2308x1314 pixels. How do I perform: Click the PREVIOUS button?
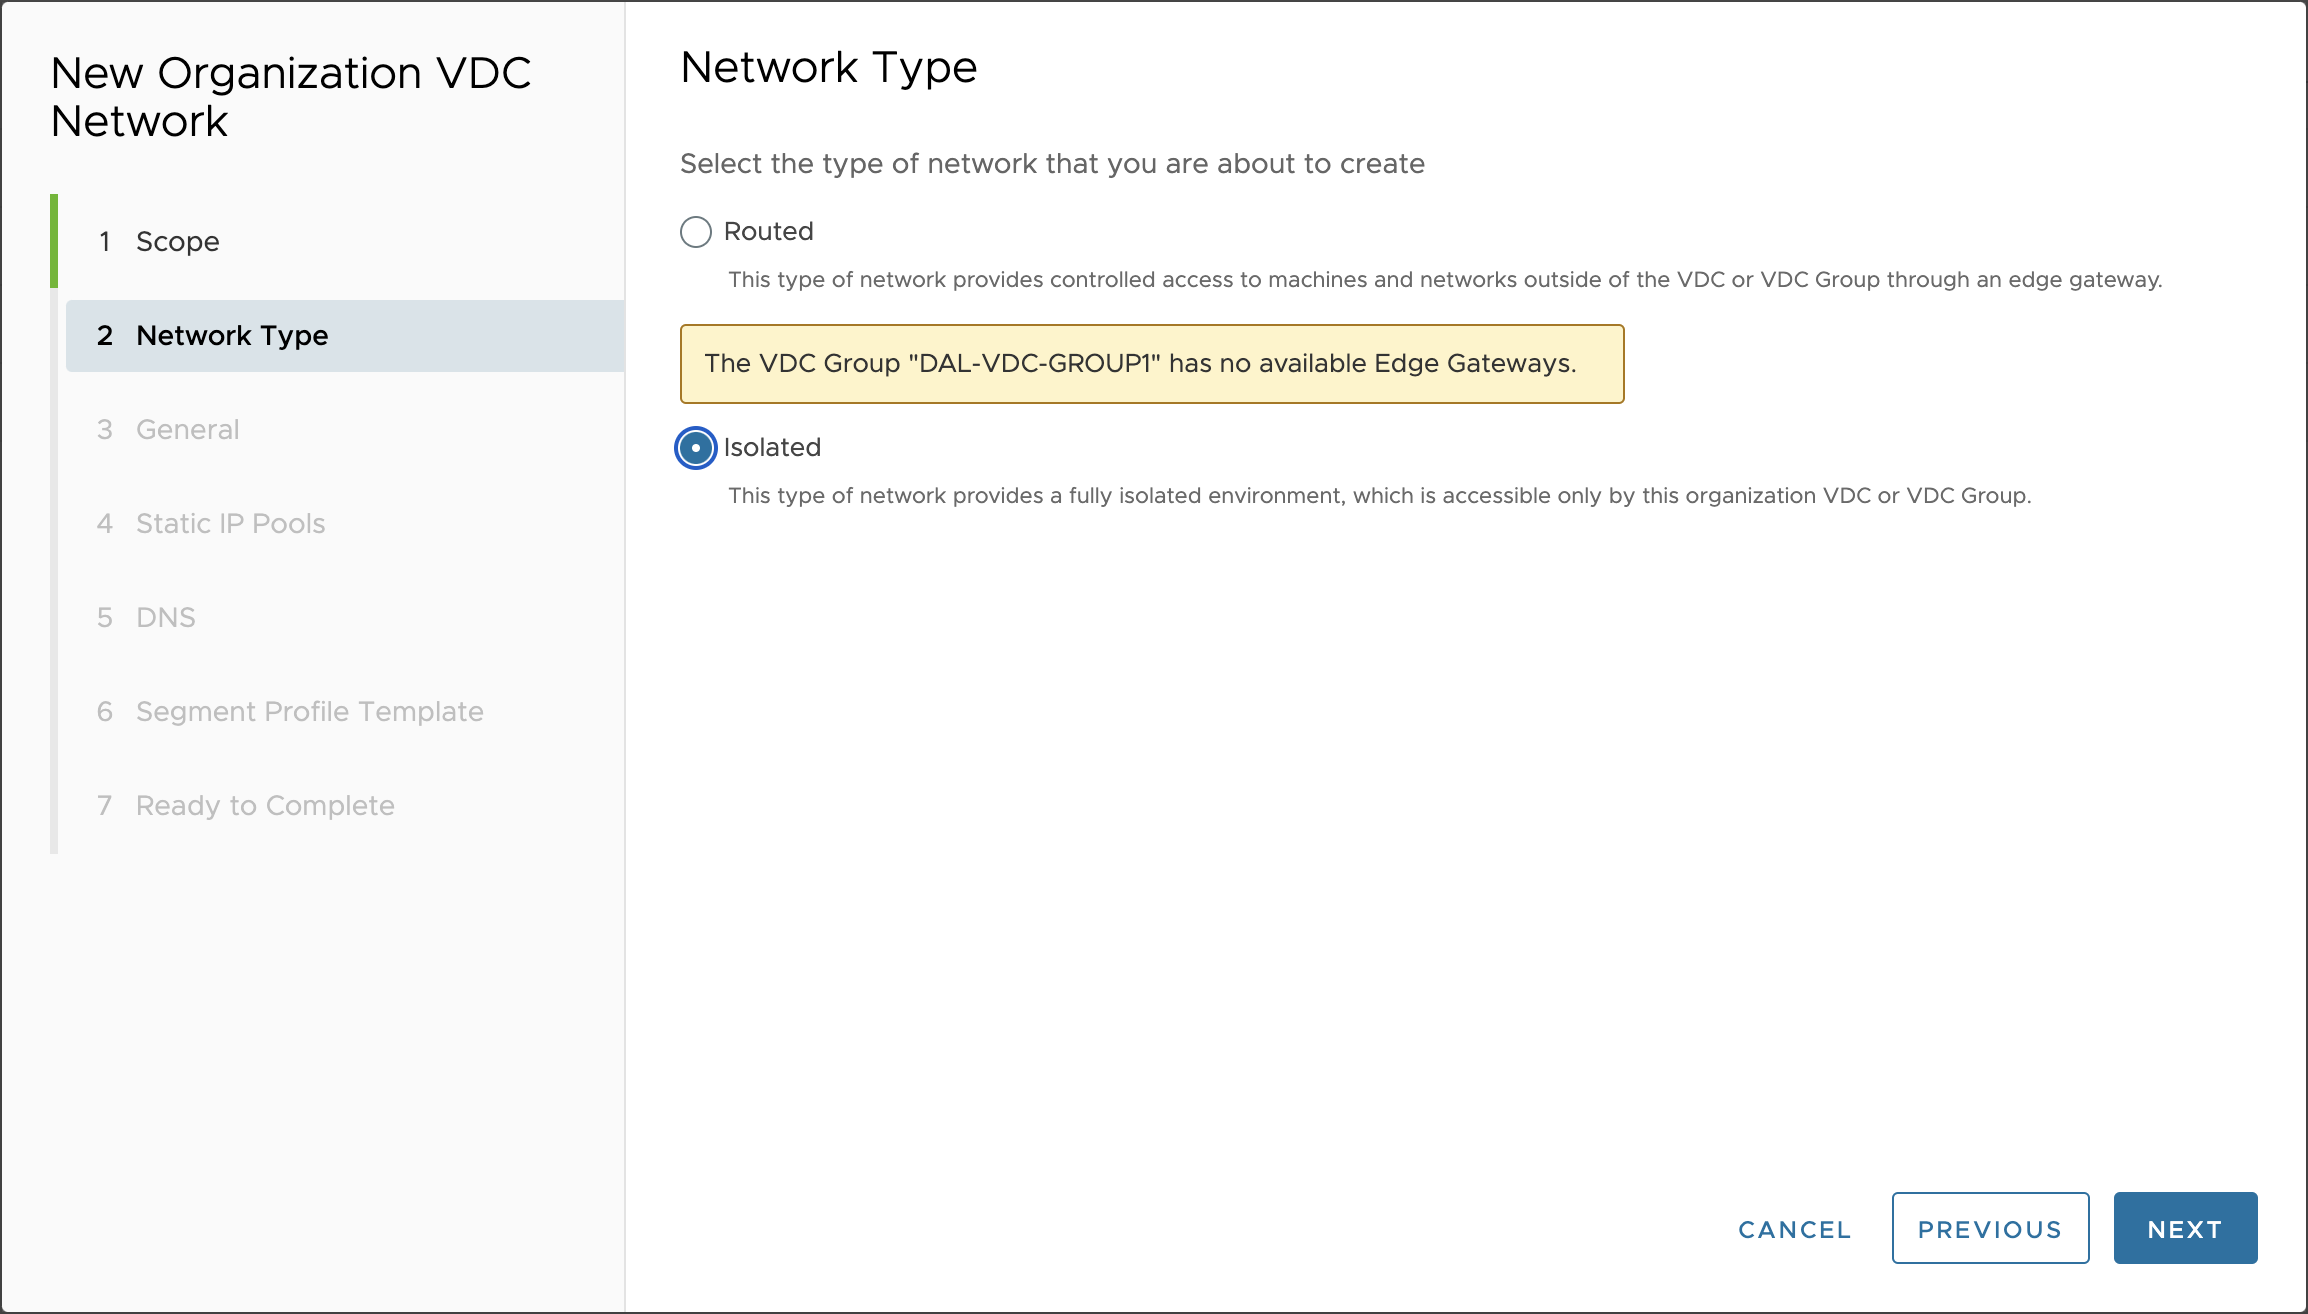pos(1990,1229)
